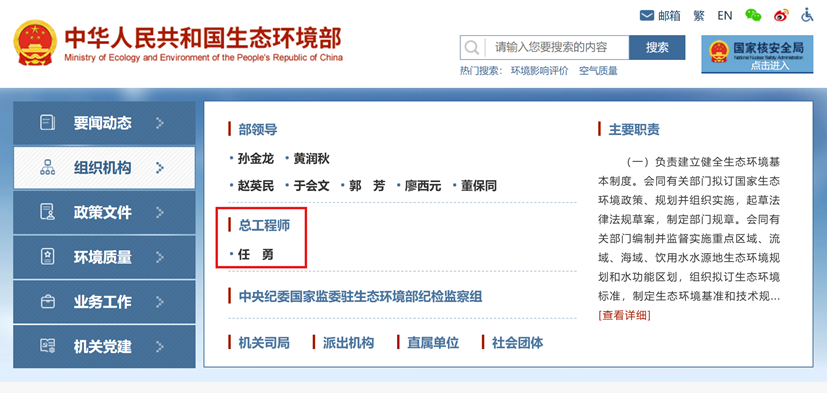Screen dimensions: 827x393
Task: Click the emblem in 国家核安全局 banner
Action: tap(719, 52)
